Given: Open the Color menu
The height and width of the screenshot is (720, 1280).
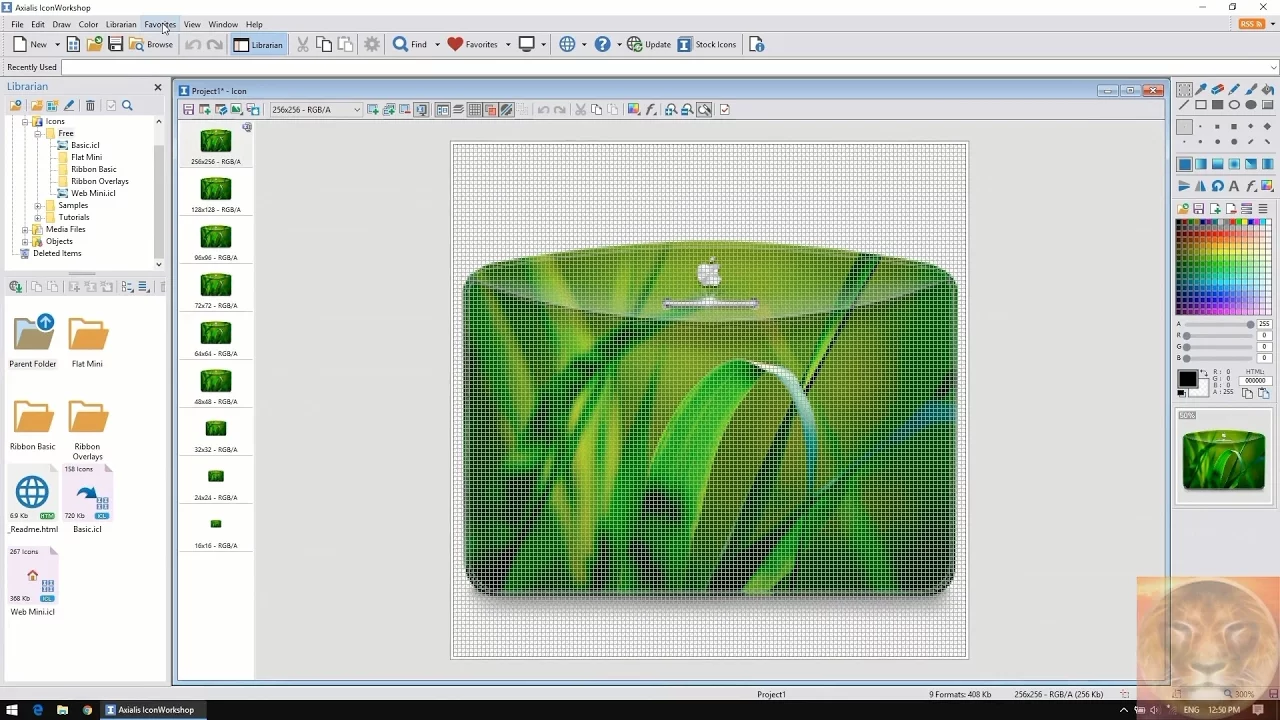Looking at the screenshot, I should click(88, 24).
